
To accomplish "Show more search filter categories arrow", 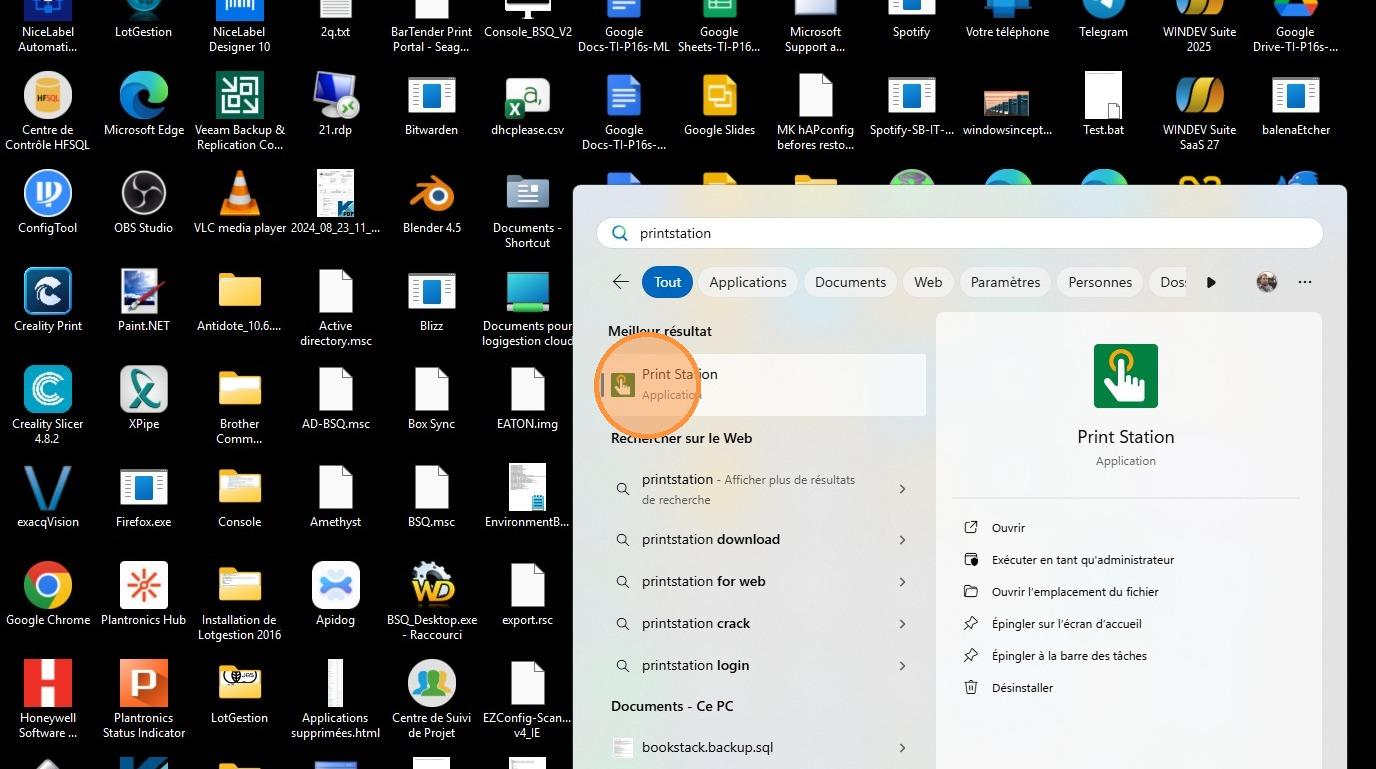I will (x=1211, y=282).
